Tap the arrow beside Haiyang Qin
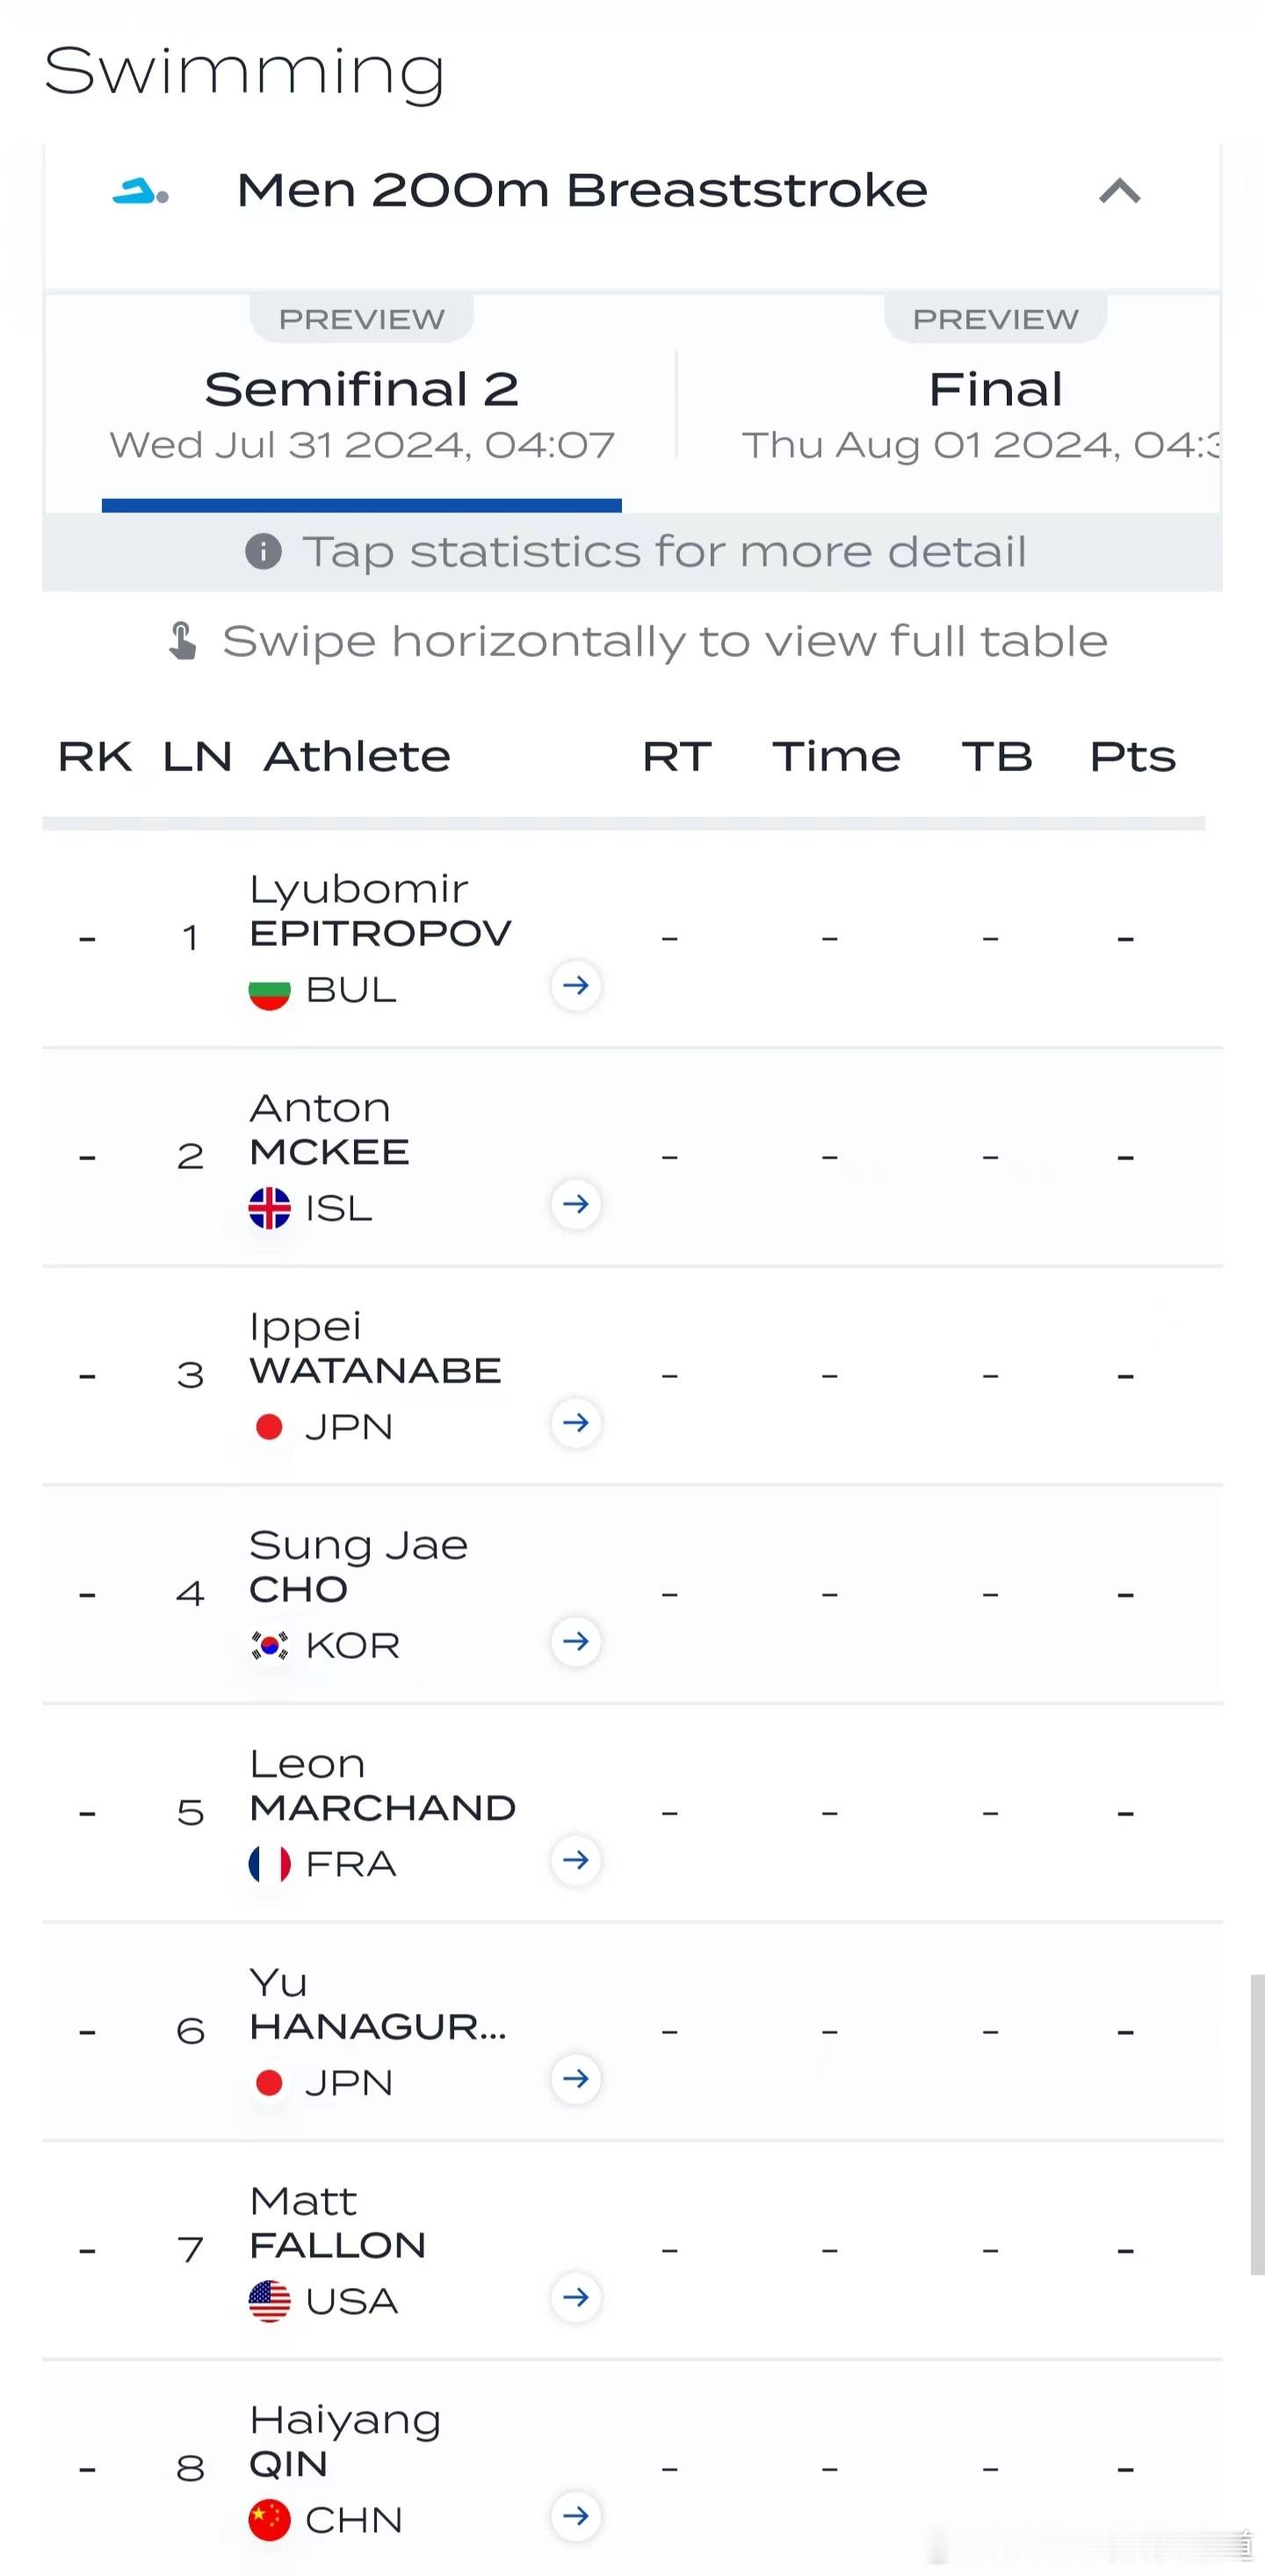The width and height of the screenshot is (1265, 2576). 575,2516
